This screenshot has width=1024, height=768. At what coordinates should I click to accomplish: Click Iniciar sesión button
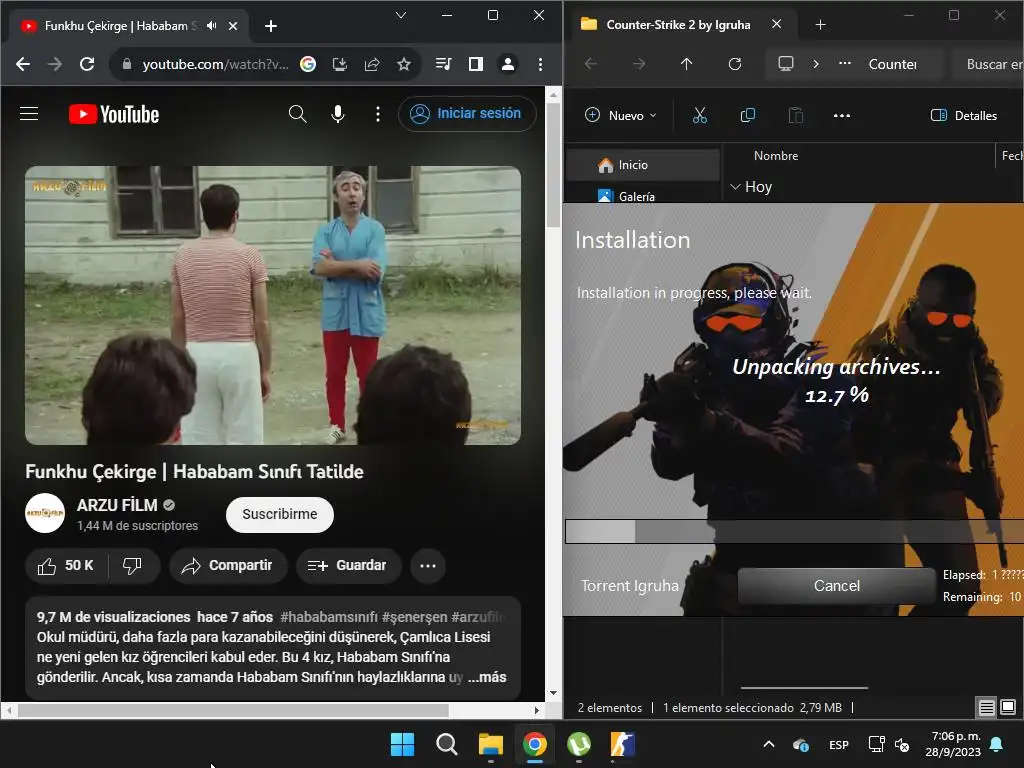point(467,114)
